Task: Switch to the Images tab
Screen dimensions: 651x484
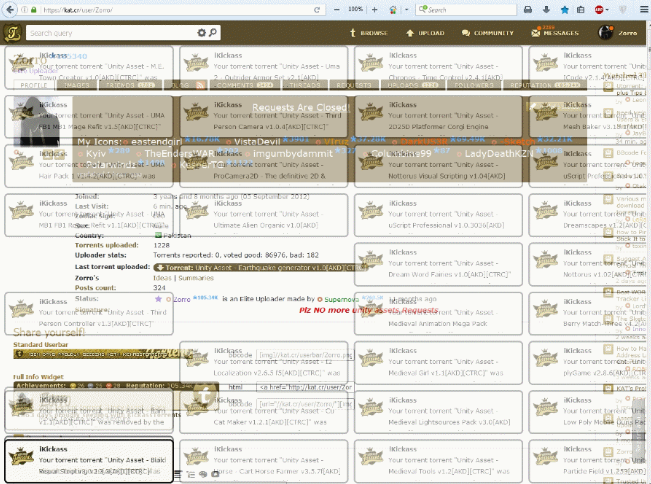Action: tap(77, 85)
